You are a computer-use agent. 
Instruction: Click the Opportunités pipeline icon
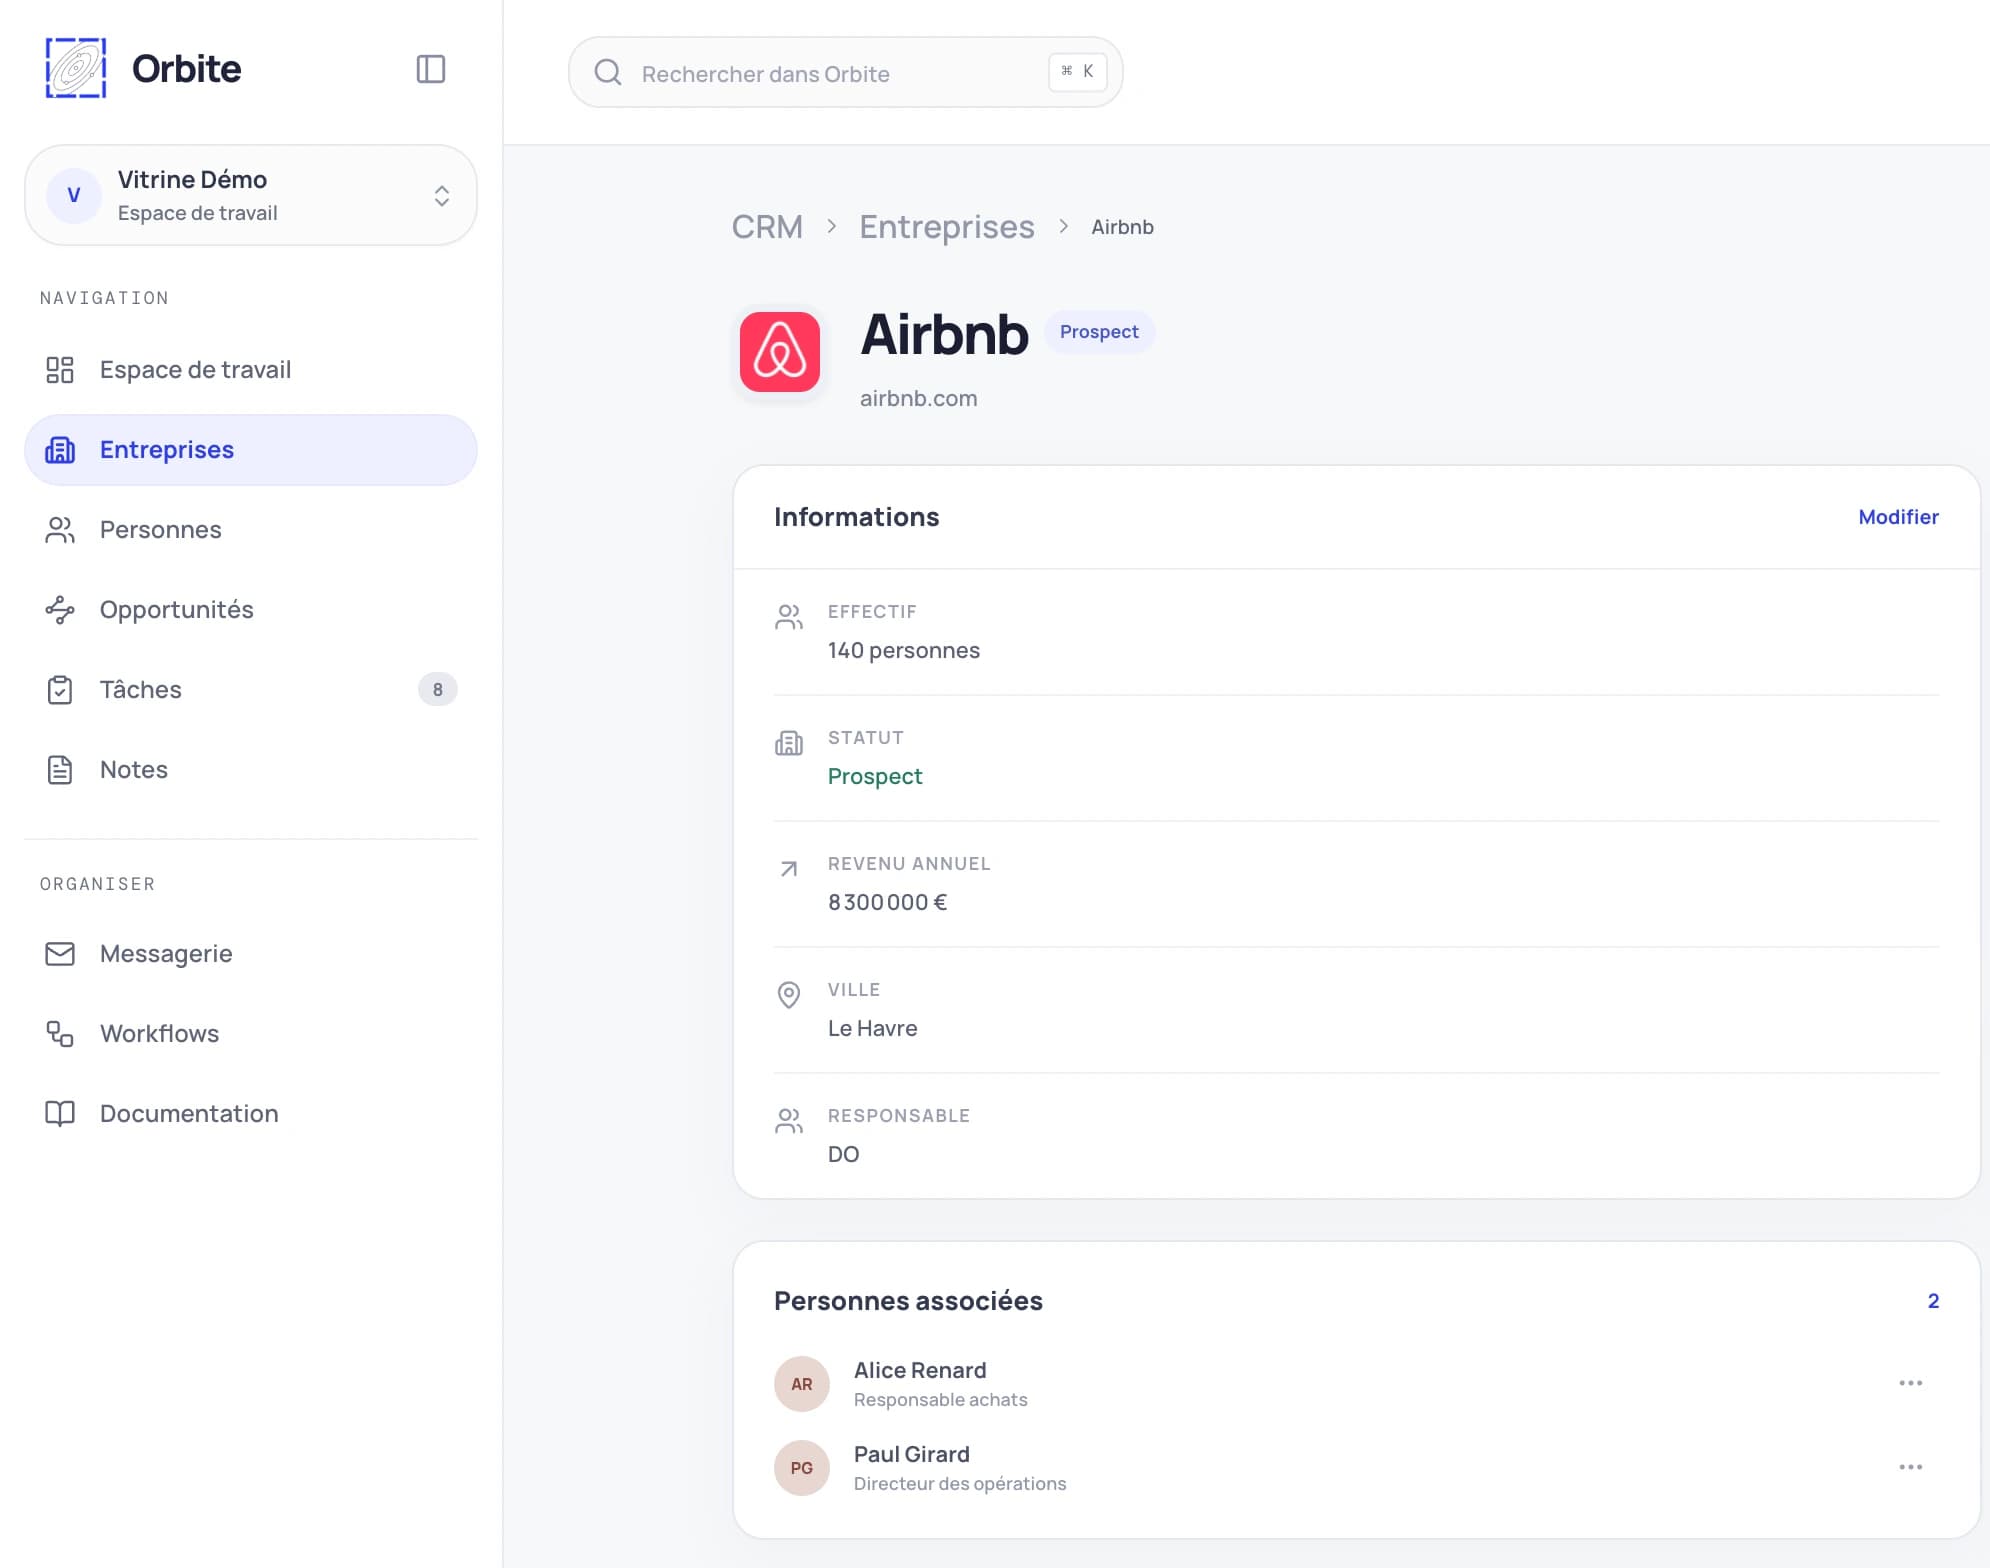[60, 610]
